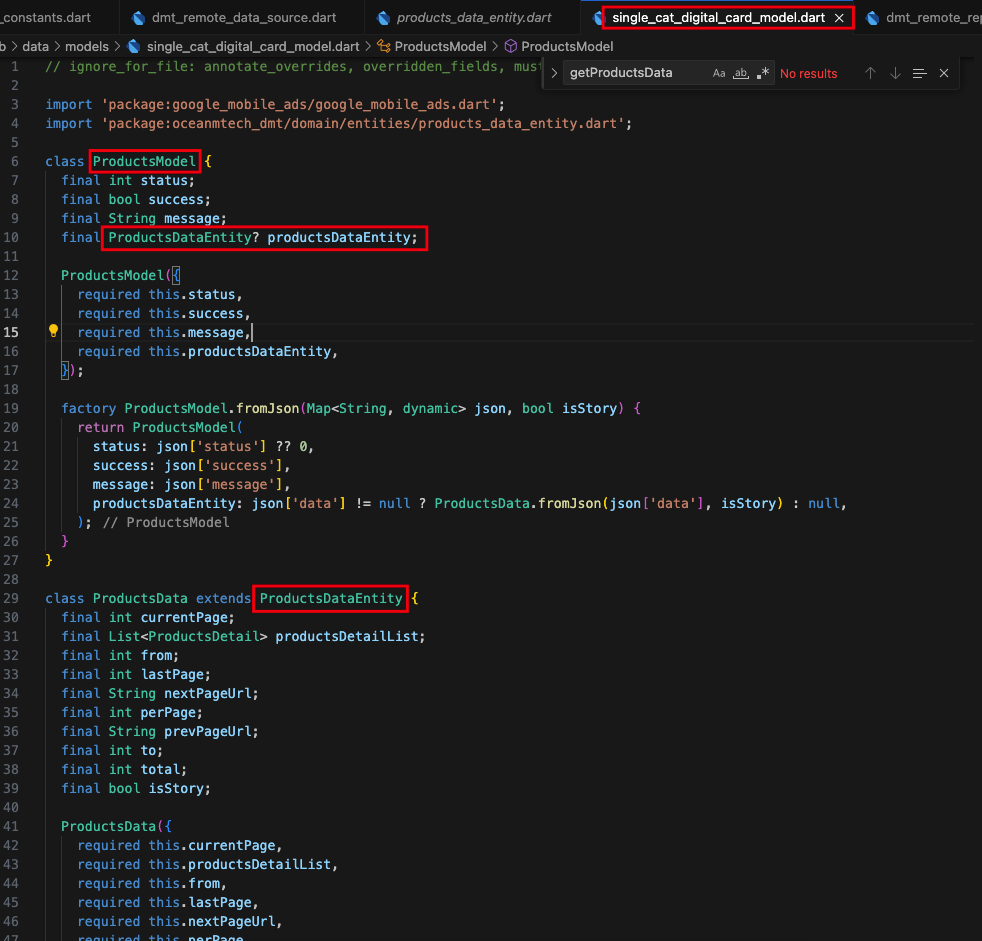Click the ignore_for_file comment line

pyautogui.click(x=291, y=66)
